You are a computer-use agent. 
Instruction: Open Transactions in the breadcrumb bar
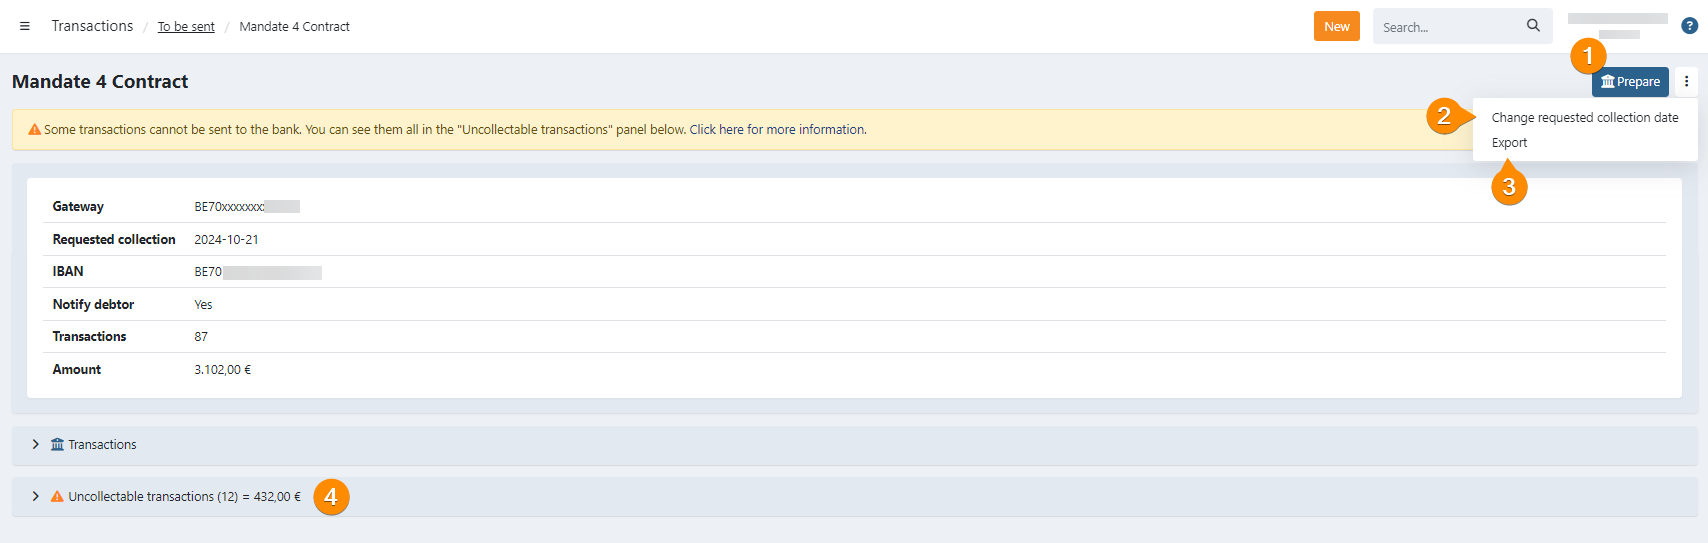92,26
